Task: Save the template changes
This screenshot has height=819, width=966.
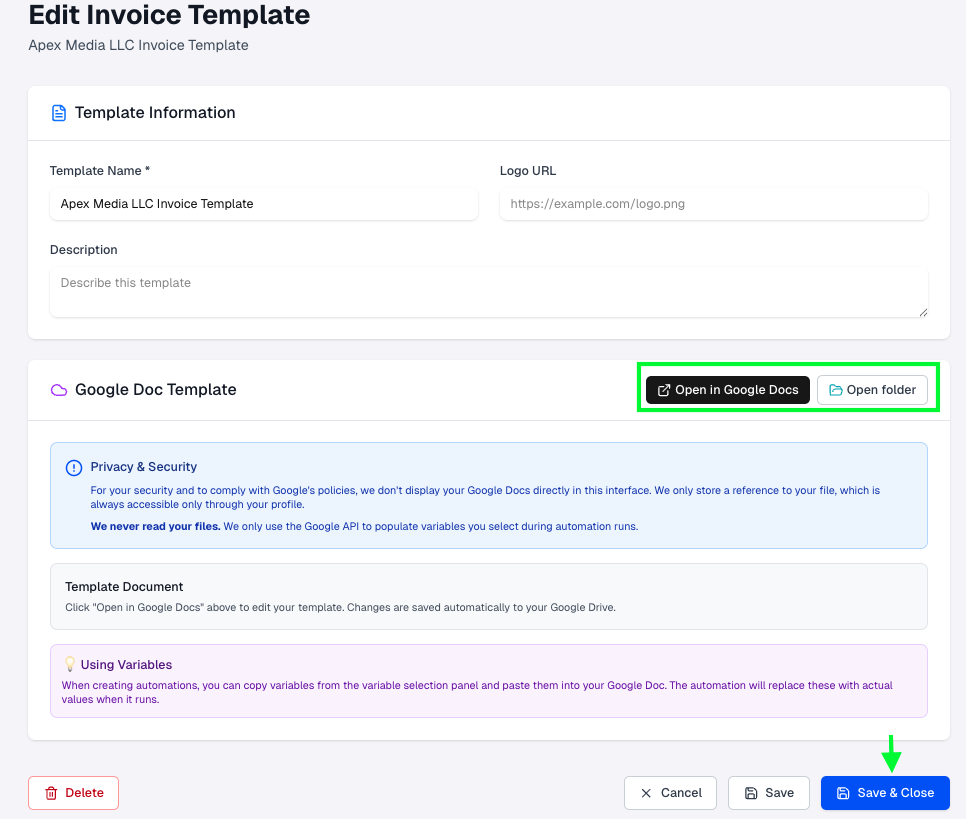Action: point(769,793)
